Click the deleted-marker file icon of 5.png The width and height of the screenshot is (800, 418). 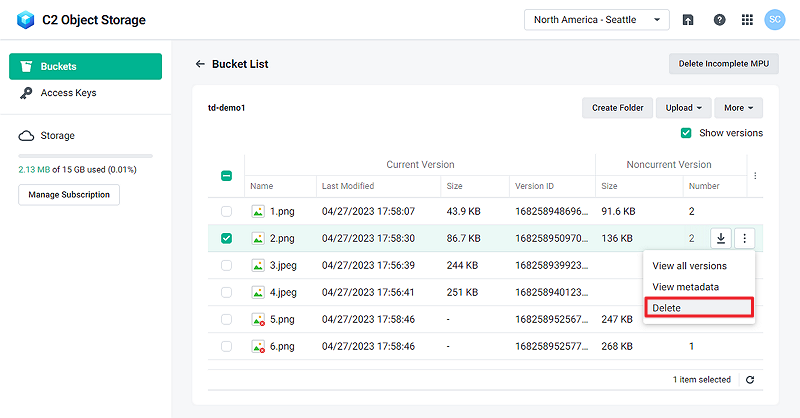258,319
